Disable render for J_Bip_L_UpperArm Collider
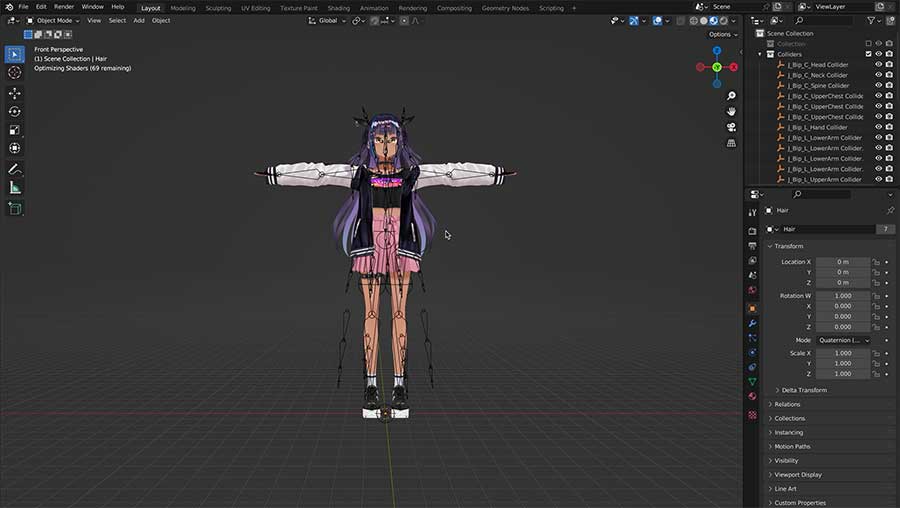 tap(889, 179)
